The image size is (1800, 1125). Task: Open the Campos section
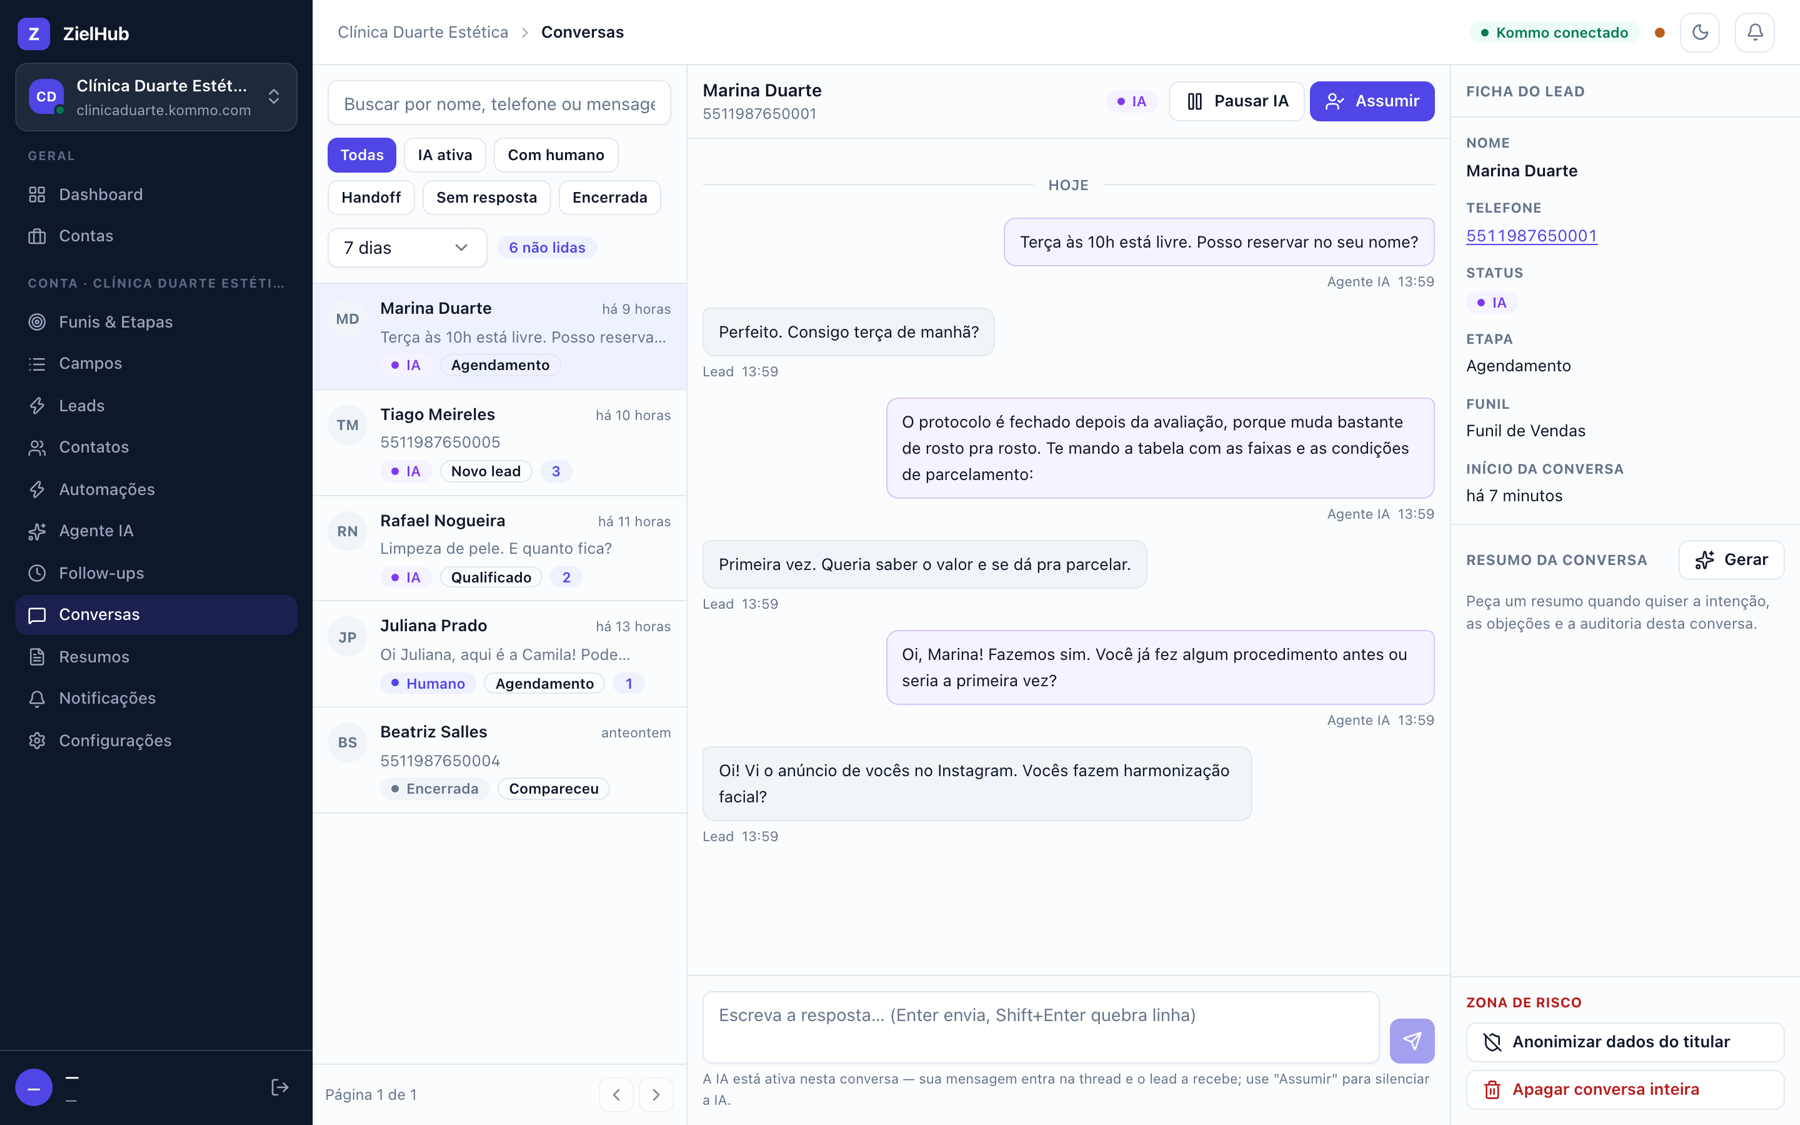click(156, 363)
